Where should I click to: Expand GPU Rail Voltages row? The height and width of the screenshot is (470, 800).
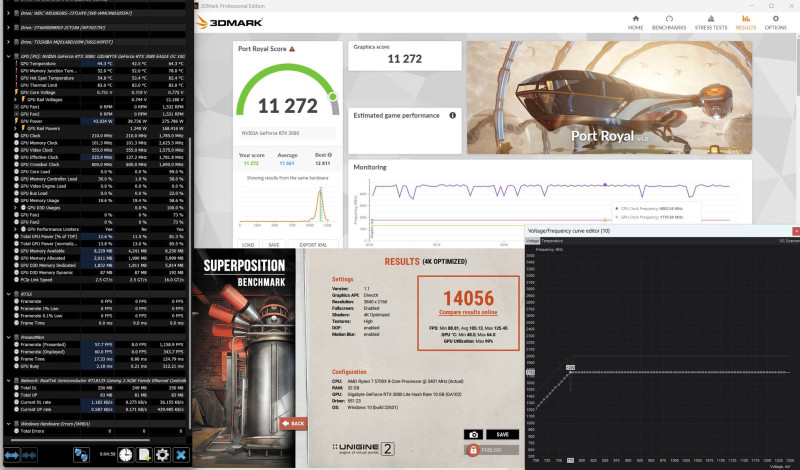pos(17,100)
